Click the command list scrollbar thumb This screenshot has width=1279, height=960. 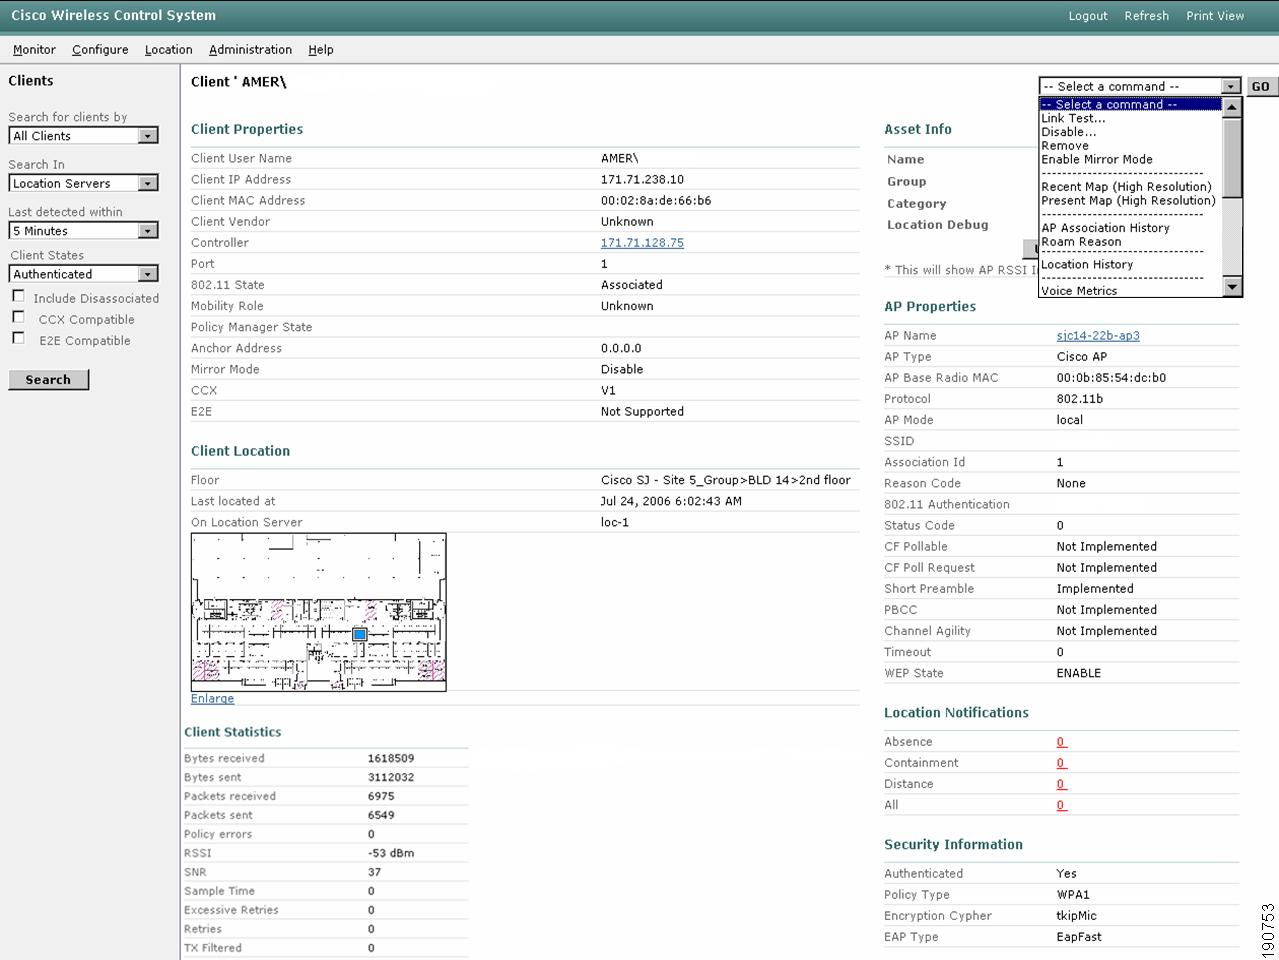coord(1232,157)
